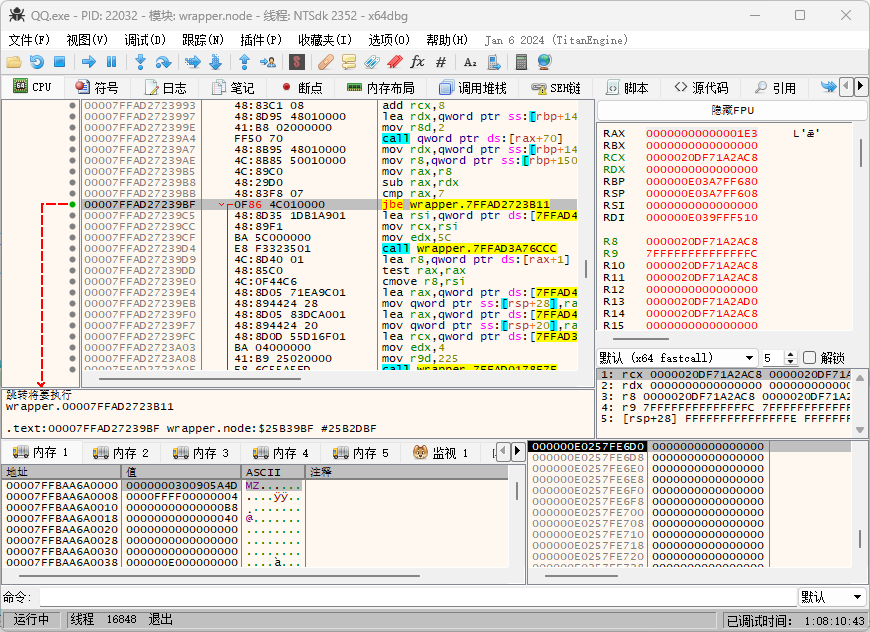Open the patches bandage icon
Image resolution: width=870 pixels, height=632 pixels.
pos(326,62)
